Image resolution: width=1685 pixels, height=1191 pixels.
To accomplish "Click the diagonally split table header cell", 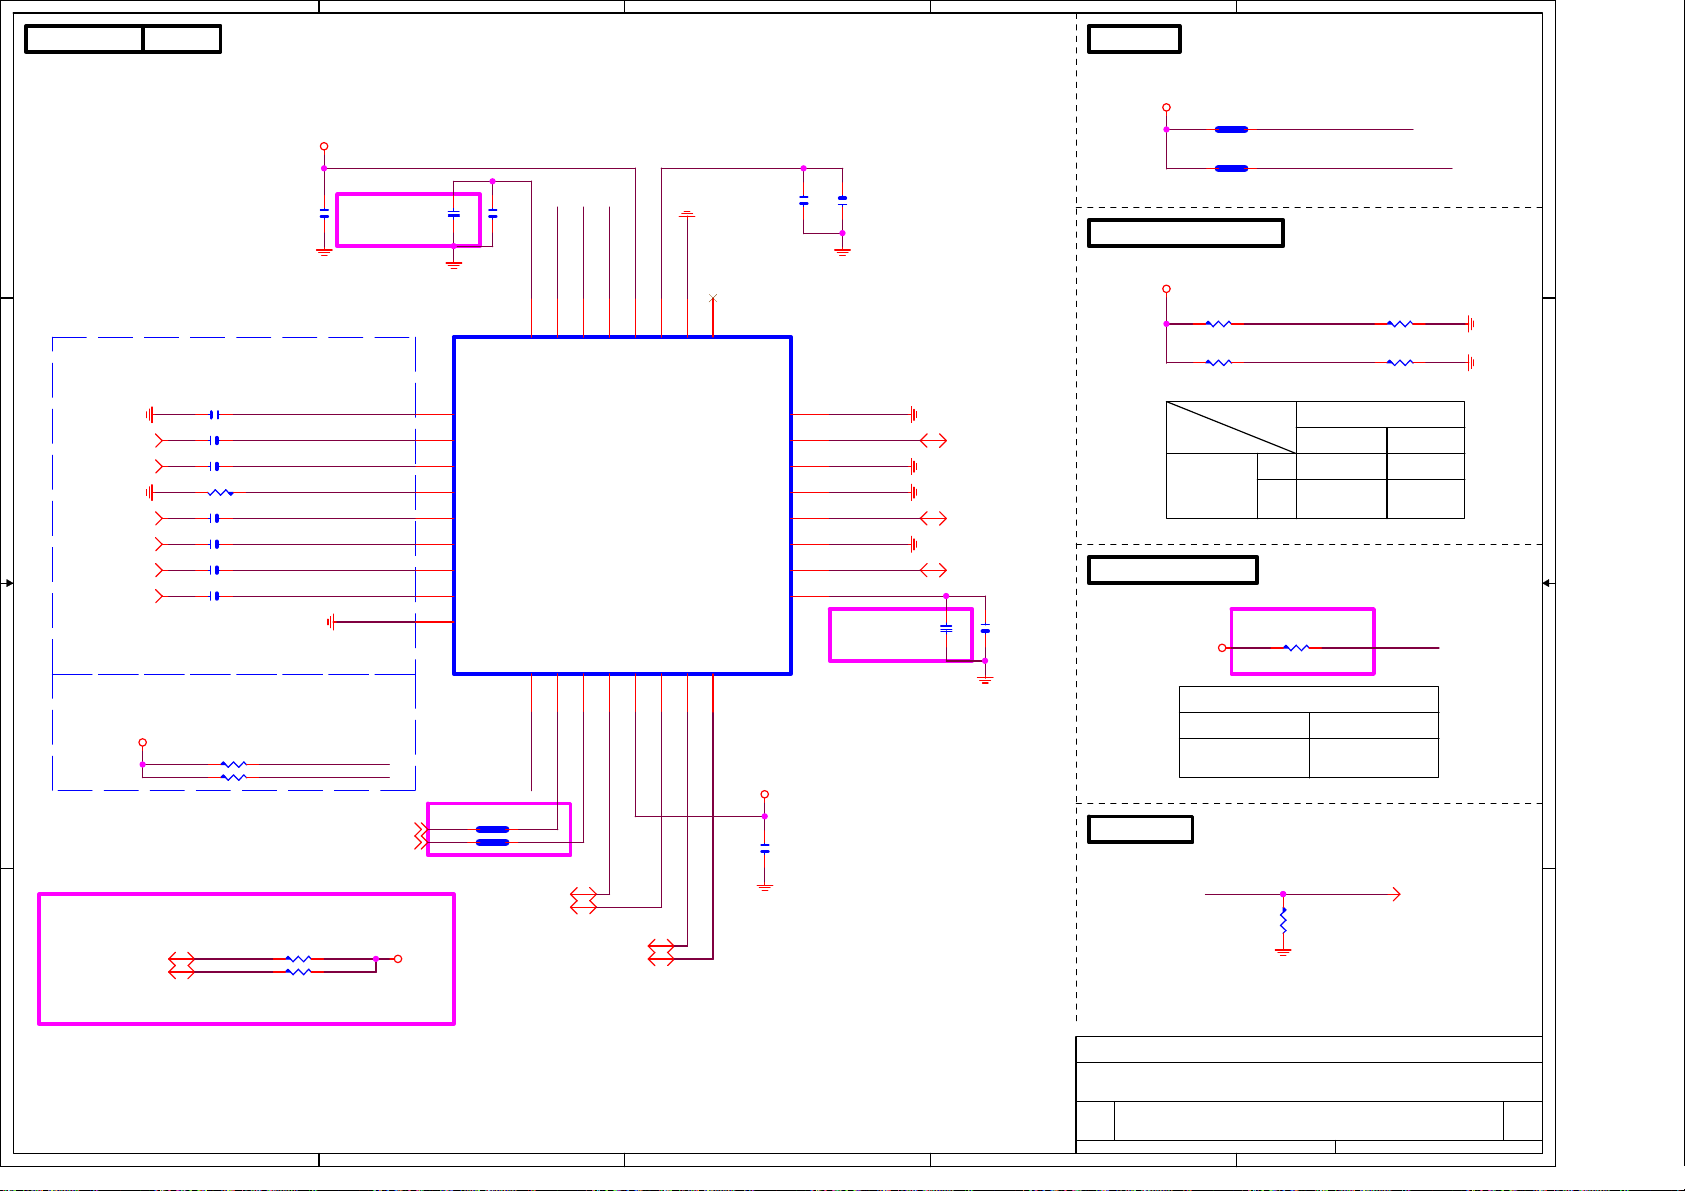I will (1231, 427).
